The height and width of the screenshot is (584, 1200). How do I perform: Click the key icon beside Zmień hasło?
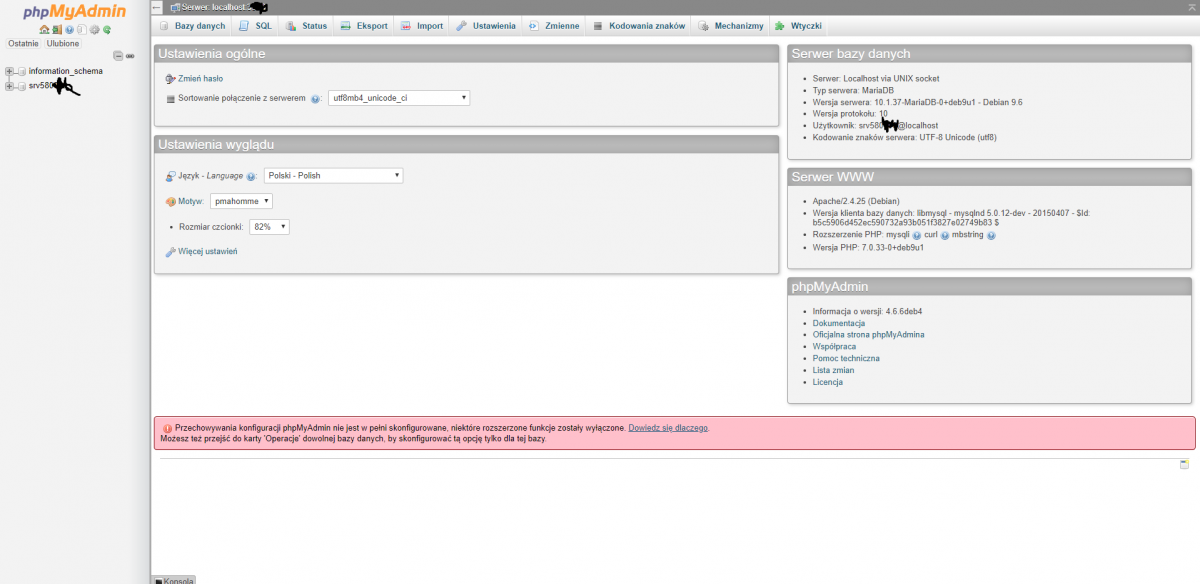pos(170,78)
